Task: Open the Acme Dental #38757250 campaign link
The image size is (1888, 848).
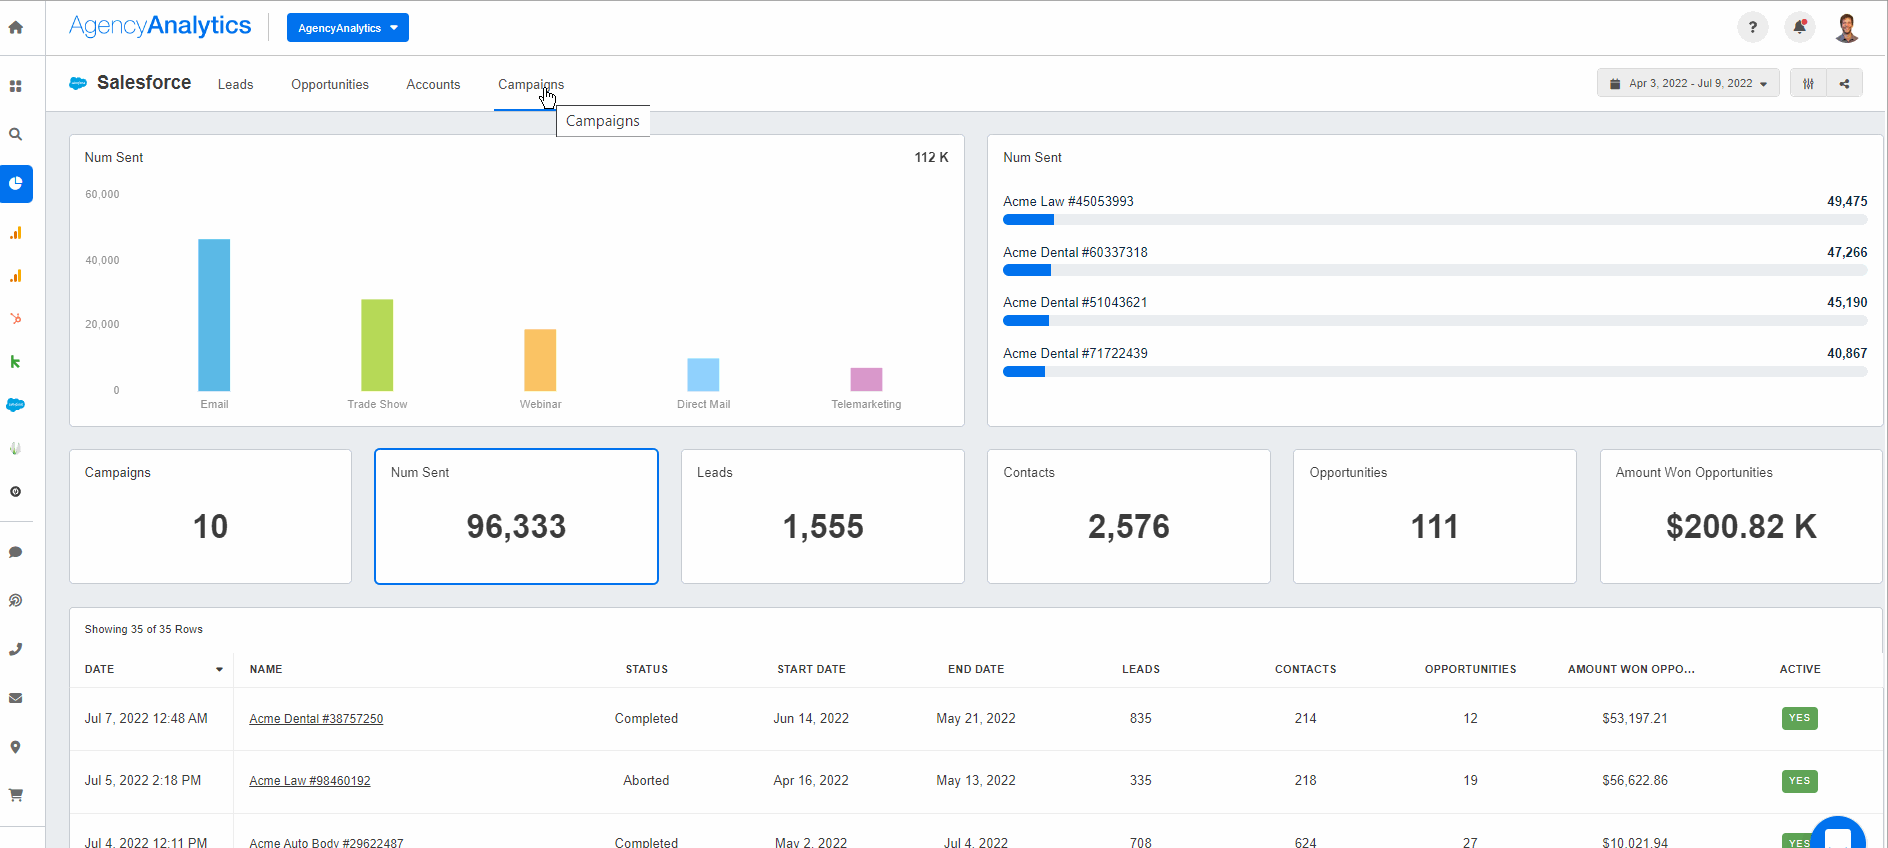Action: [x=316, y=719]
